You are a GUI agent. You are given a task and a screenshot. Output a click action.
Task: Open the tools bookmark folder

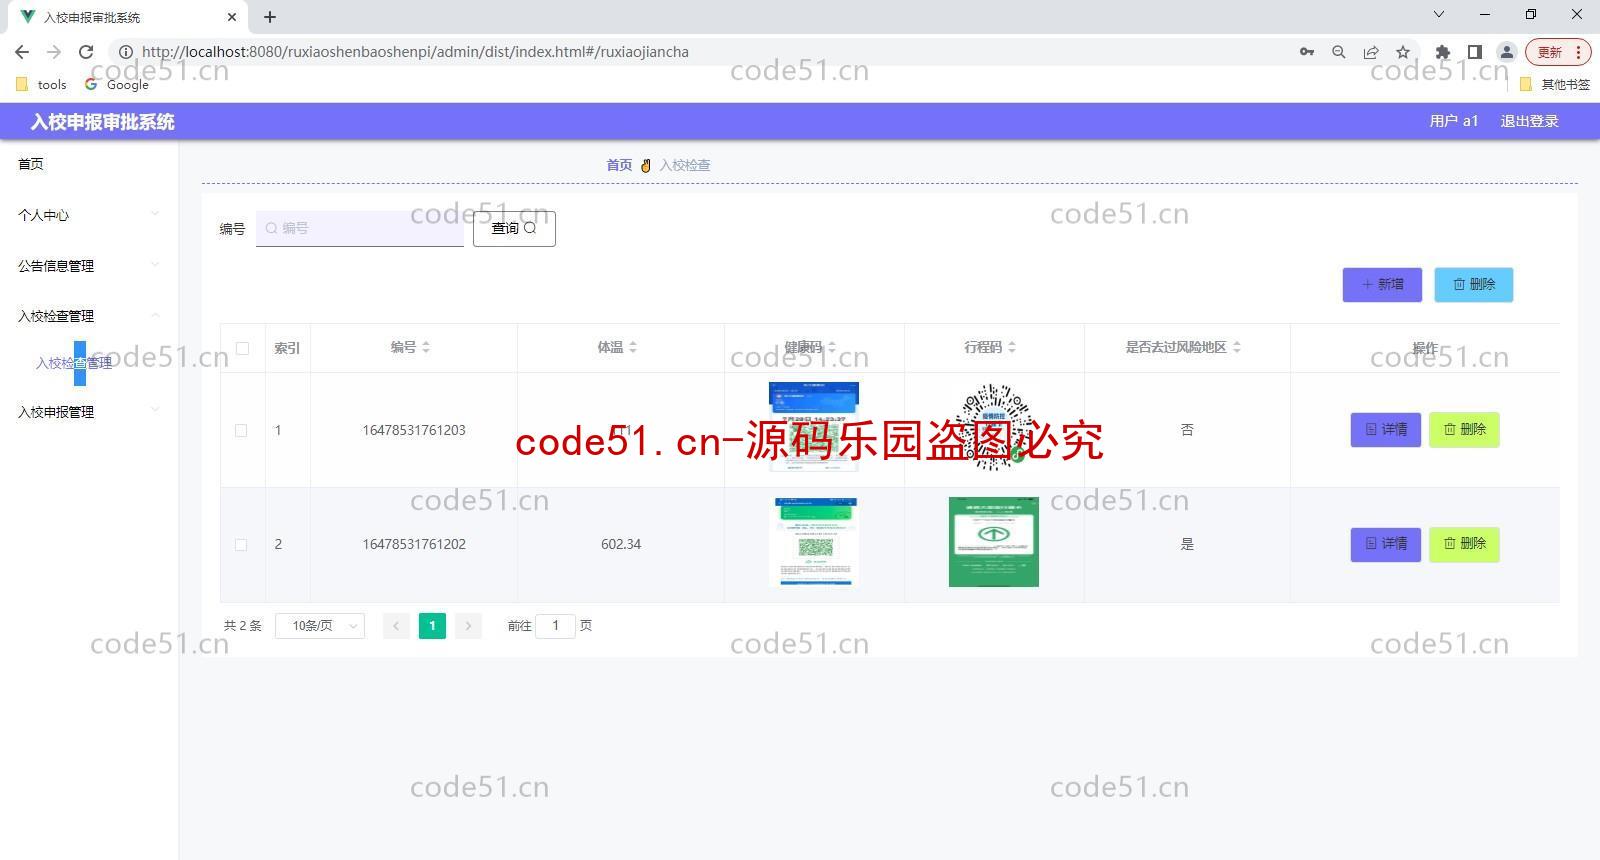[42, 85]
